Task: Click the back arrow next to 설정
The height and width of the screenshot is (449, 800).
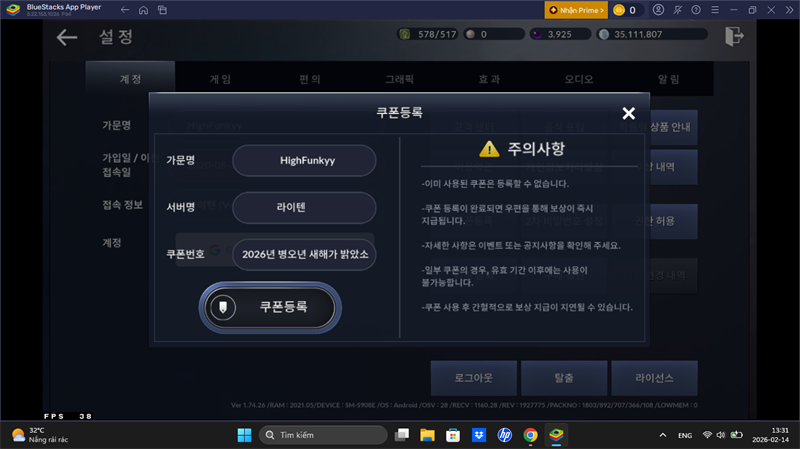Action: coord(67,38)
